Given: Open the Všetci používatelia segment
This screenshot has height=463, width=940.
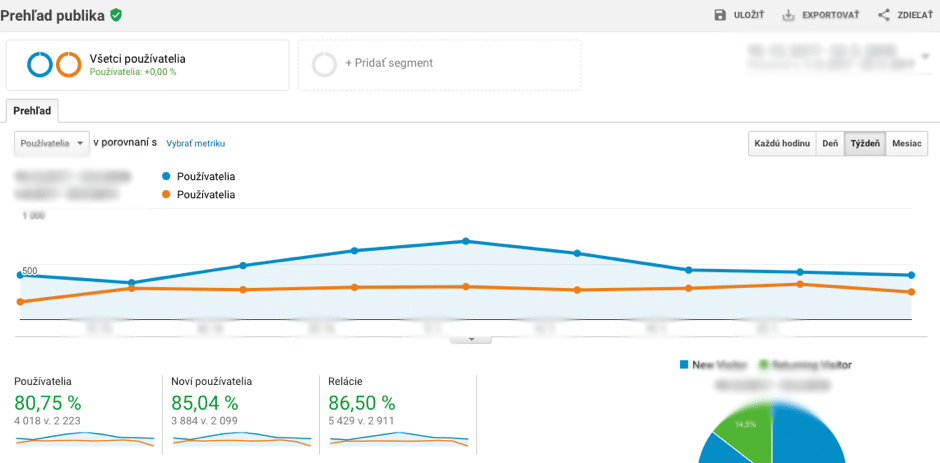Looking at the screenshot, I should coord(147,65).
